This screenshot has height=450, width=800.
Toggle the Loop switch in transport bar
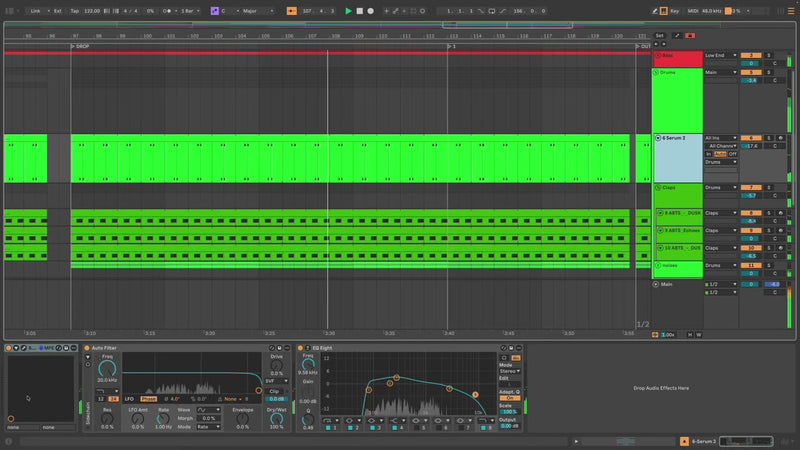click(491, 11)
